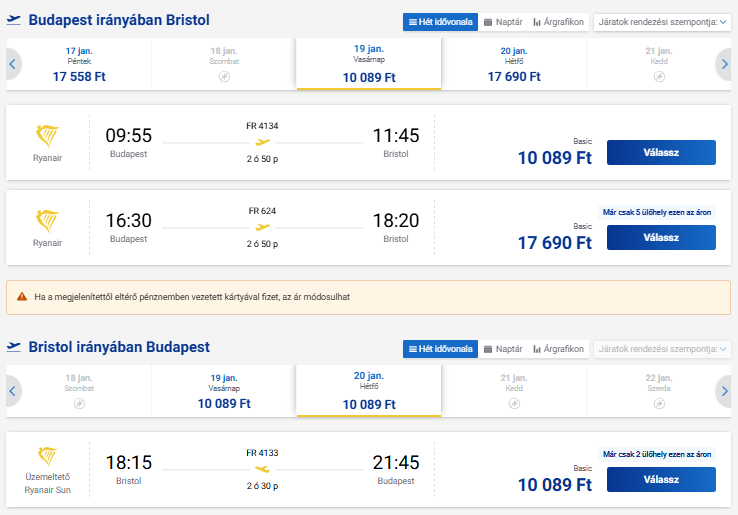Click the yellow plane icon on FR 4133 route

(x=262, y=469)
